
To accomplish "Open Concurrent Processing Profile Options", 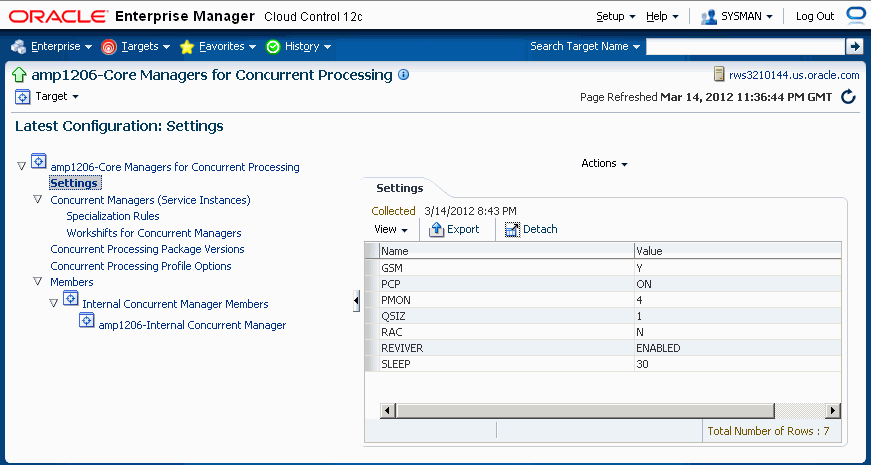I will (141, 266).
